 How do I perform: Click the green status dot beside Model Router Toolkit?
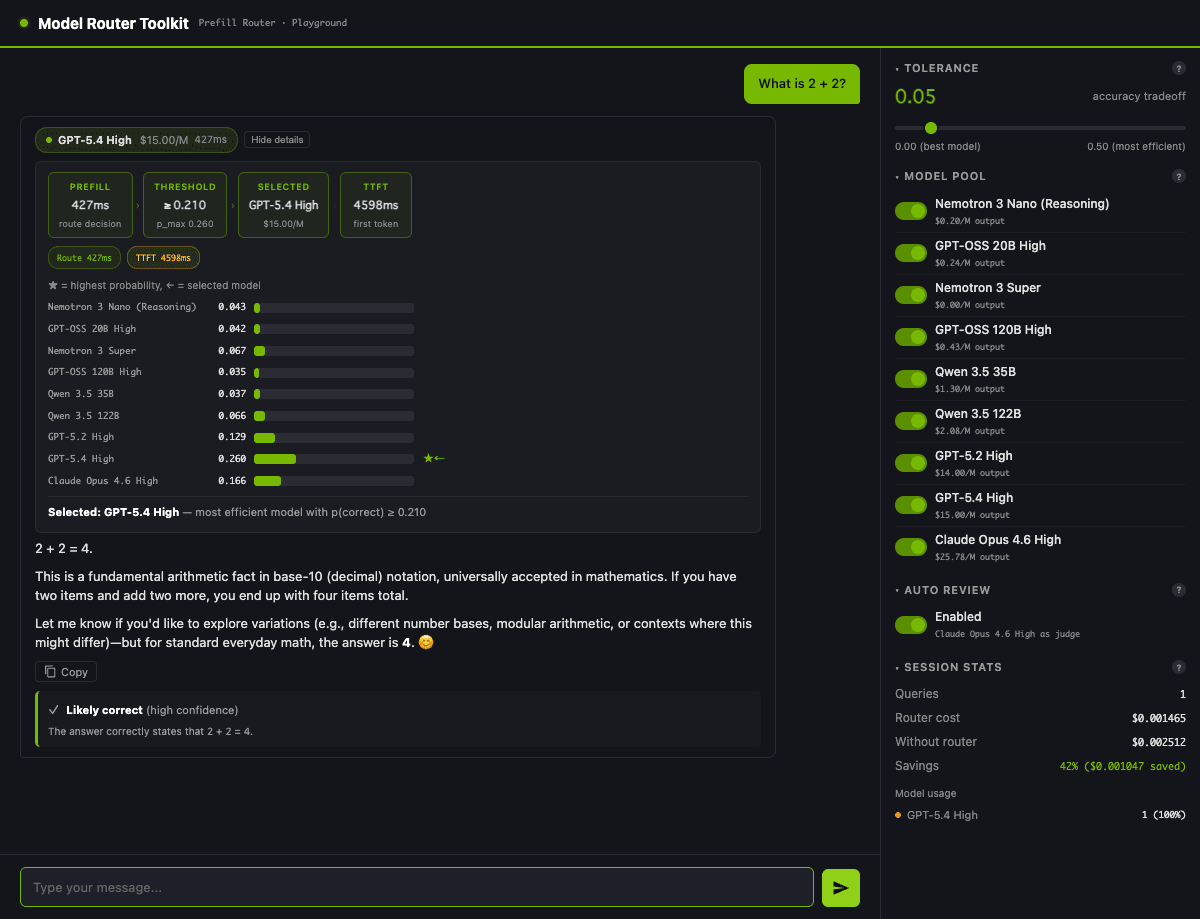click(24, 23)
